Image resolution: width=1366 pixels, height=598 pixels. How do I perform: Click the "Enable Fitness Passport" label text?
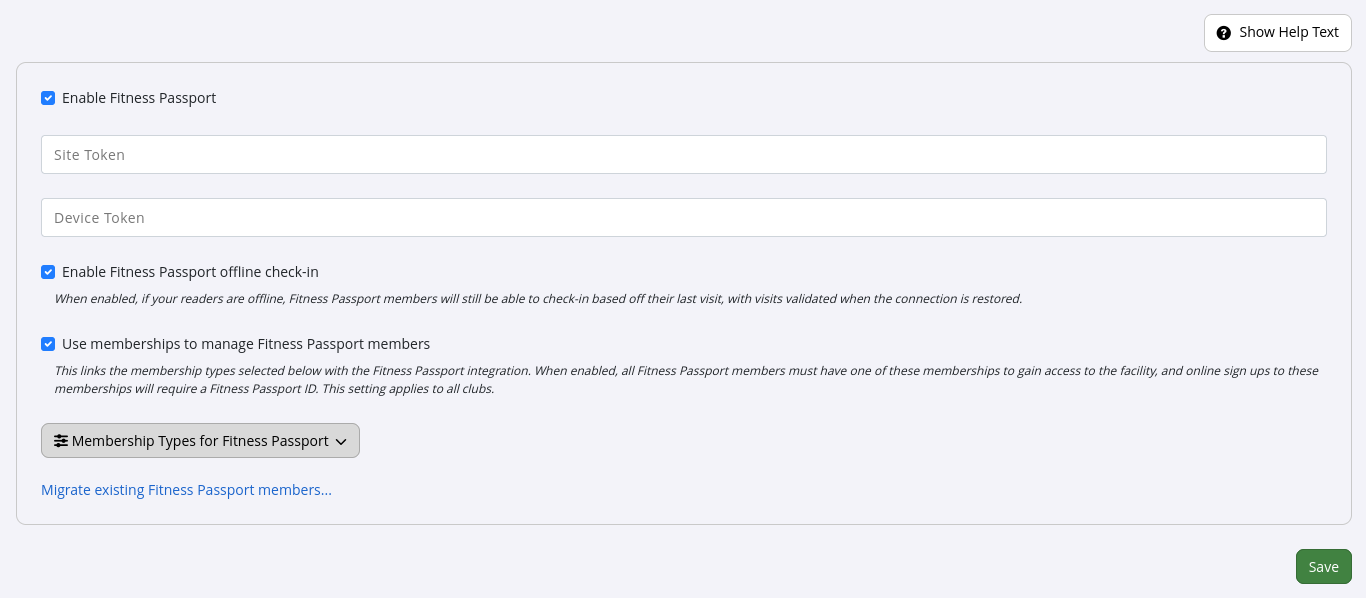point(139,98)
